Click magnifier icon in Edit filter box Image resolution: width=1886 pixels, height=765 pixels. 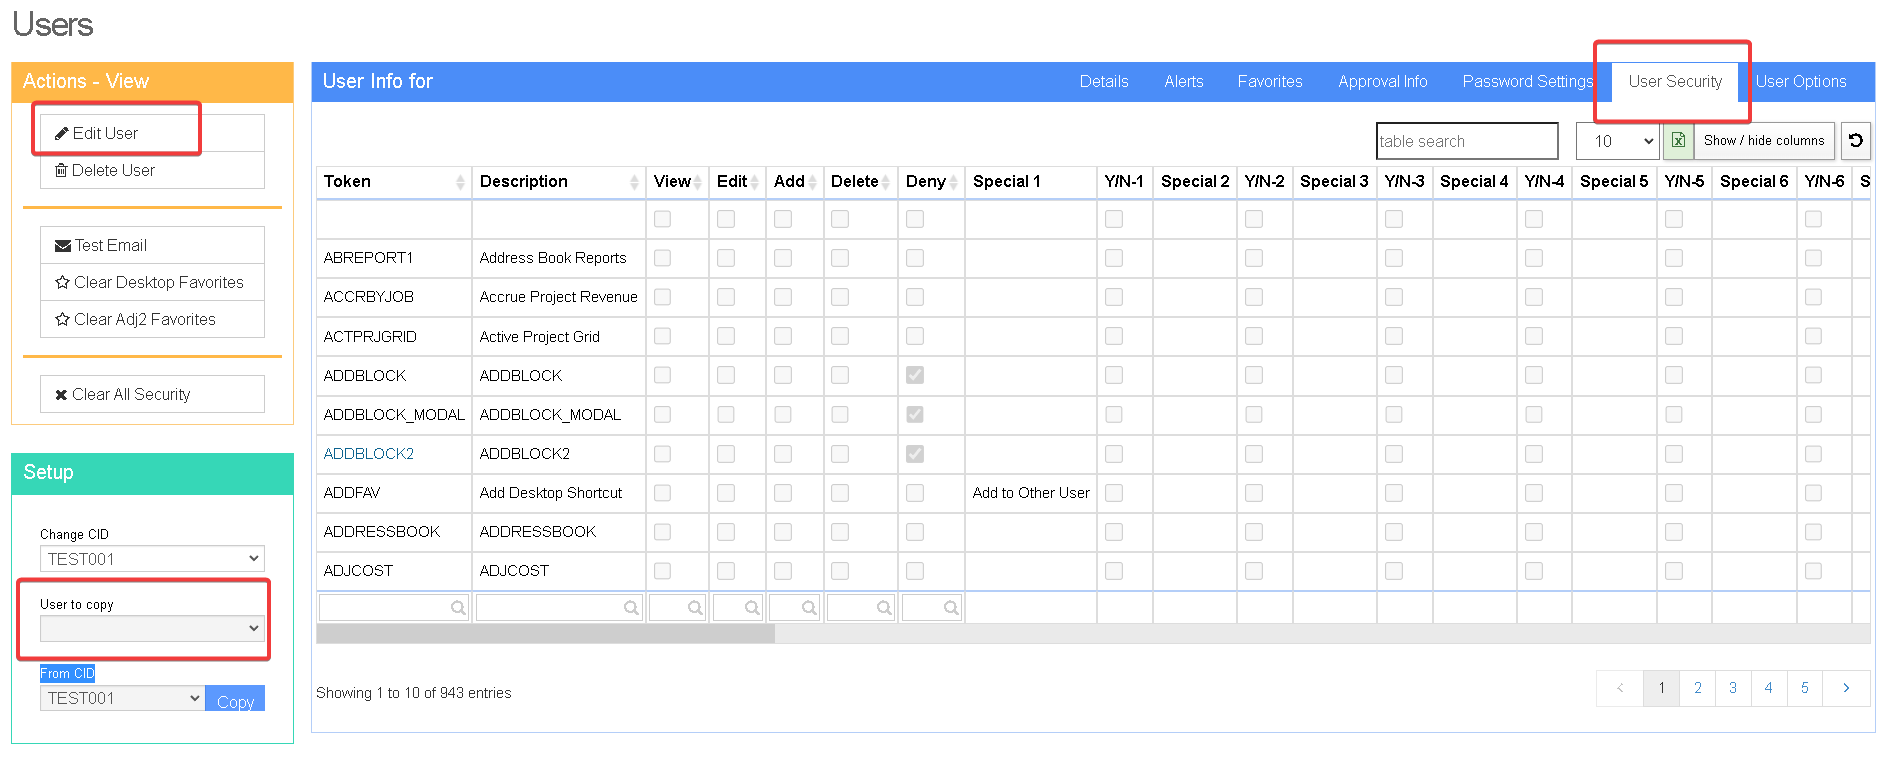tap(752, 607)
